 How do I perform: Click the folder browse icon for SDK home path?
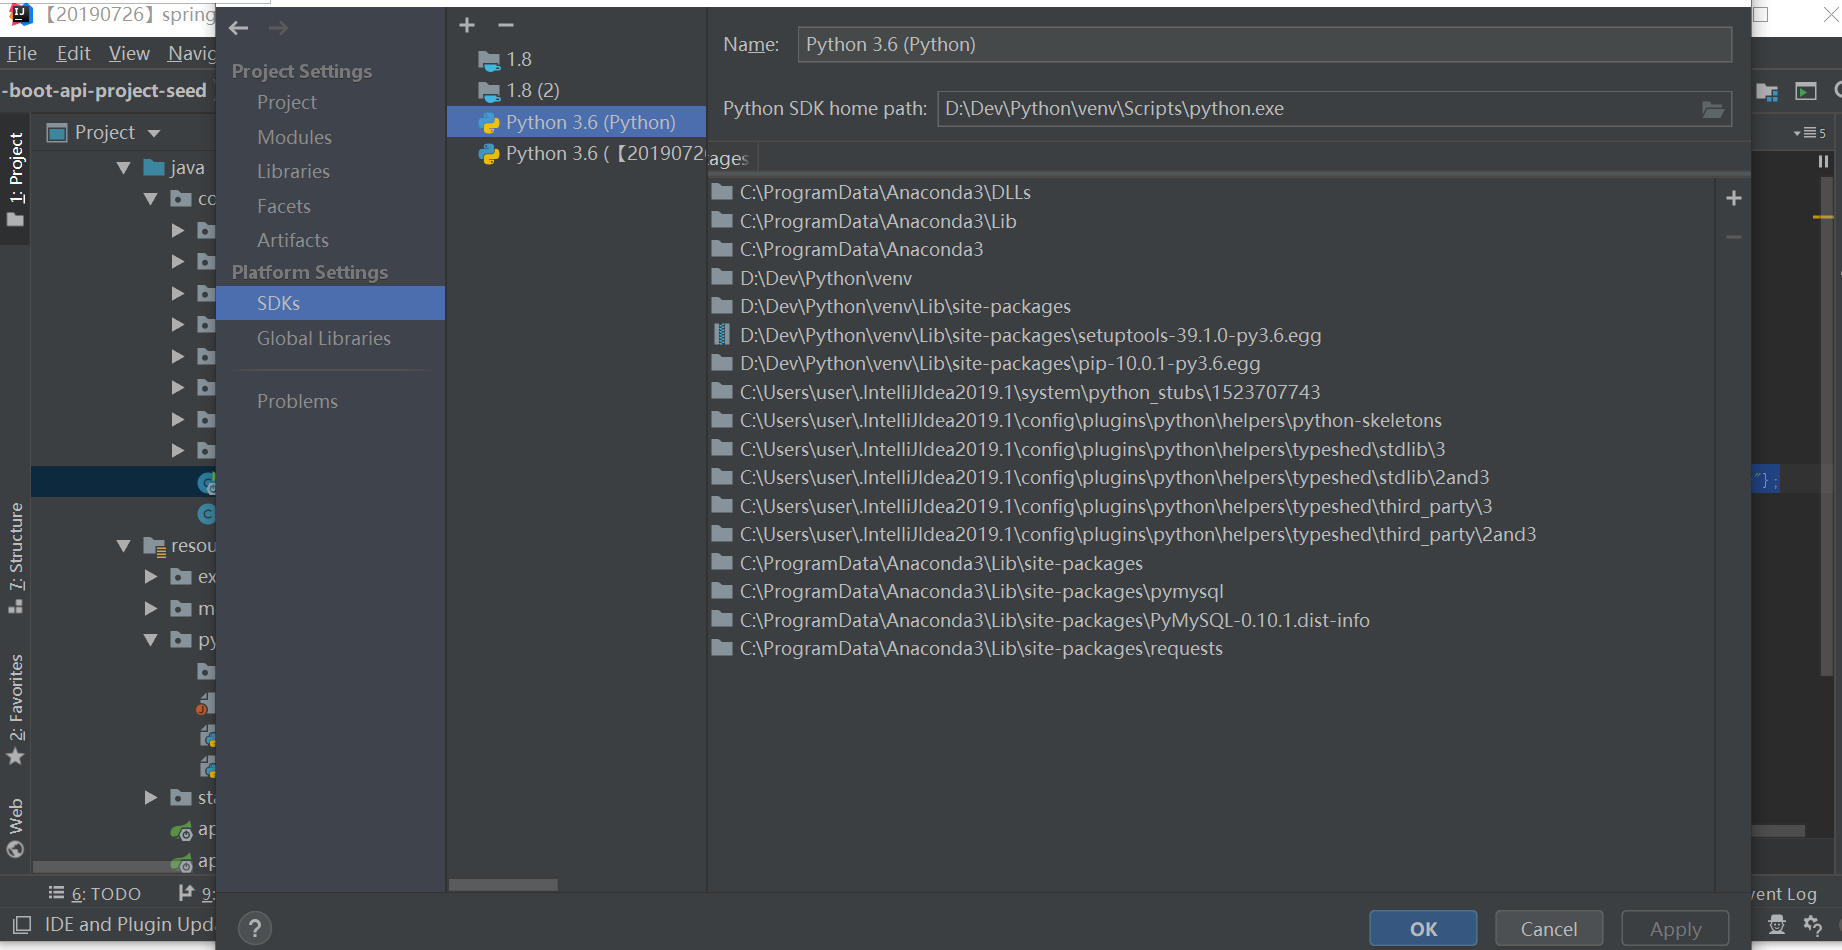tap(1713, 109)
